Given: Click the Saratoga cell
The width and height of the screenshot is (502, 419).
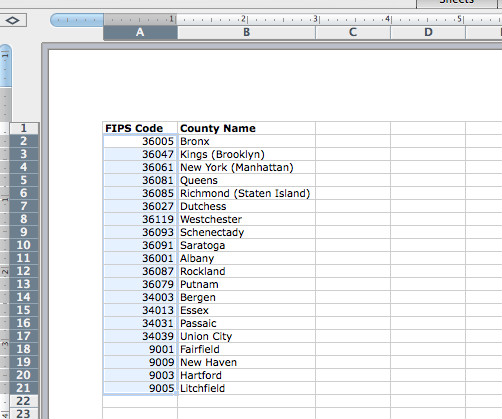Looking at the screenshot, I should (x=246, y=245).
